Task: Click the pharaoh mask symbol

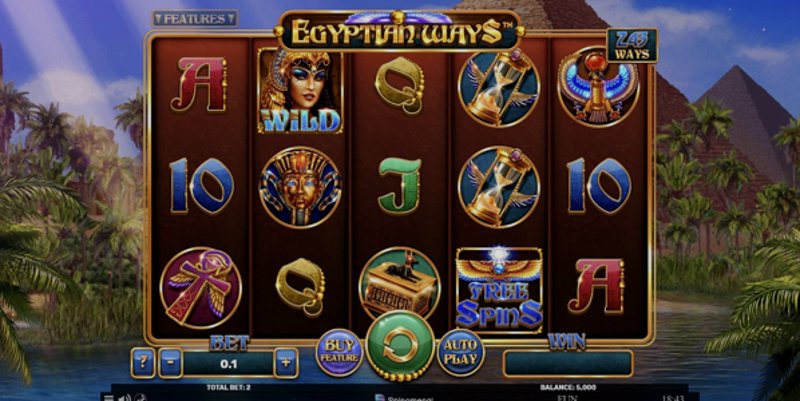Action: 300,187
